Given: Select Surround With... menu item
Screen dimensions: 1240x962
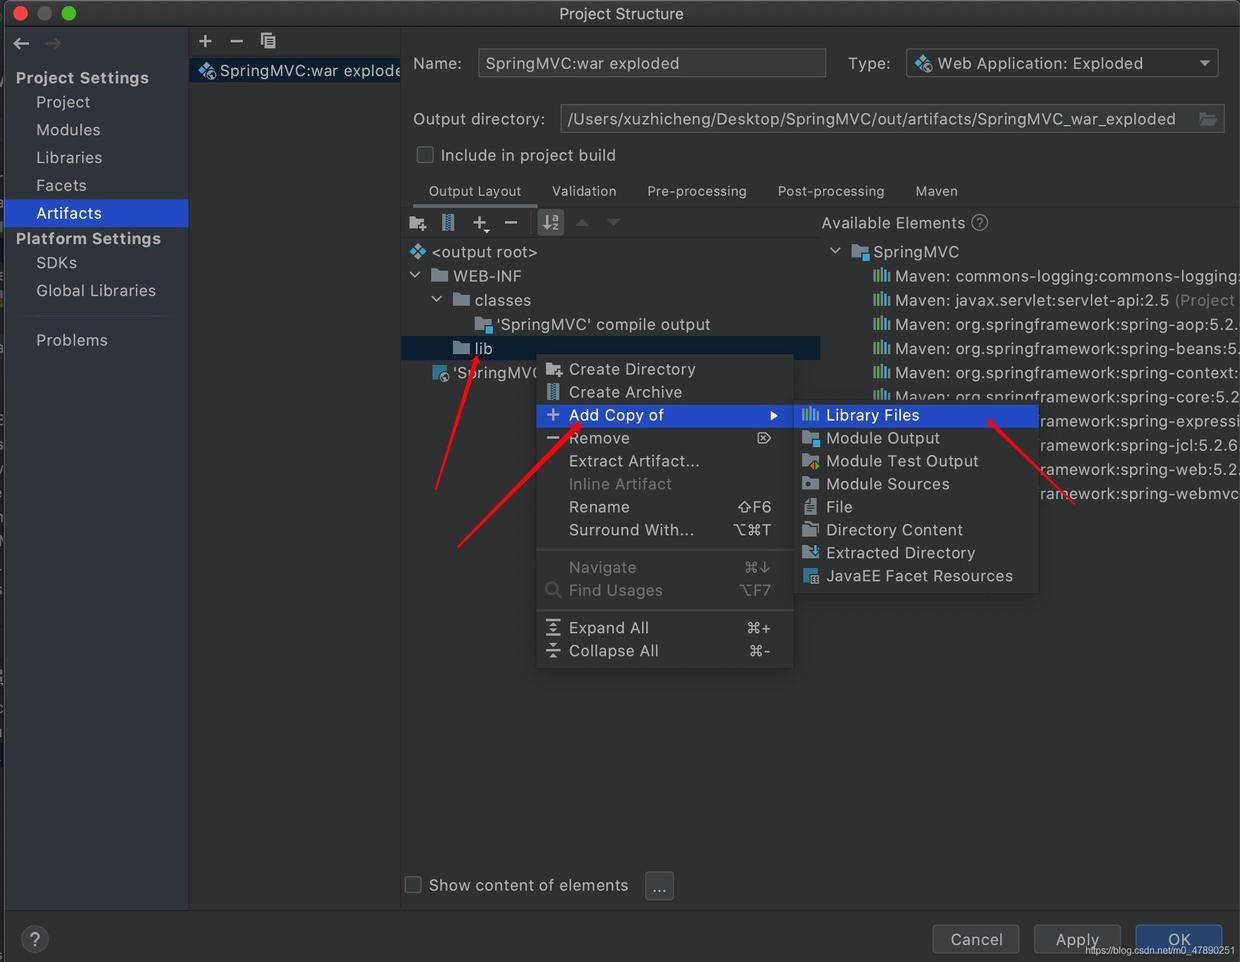Looking at the screenshot, I should point(665,530).
